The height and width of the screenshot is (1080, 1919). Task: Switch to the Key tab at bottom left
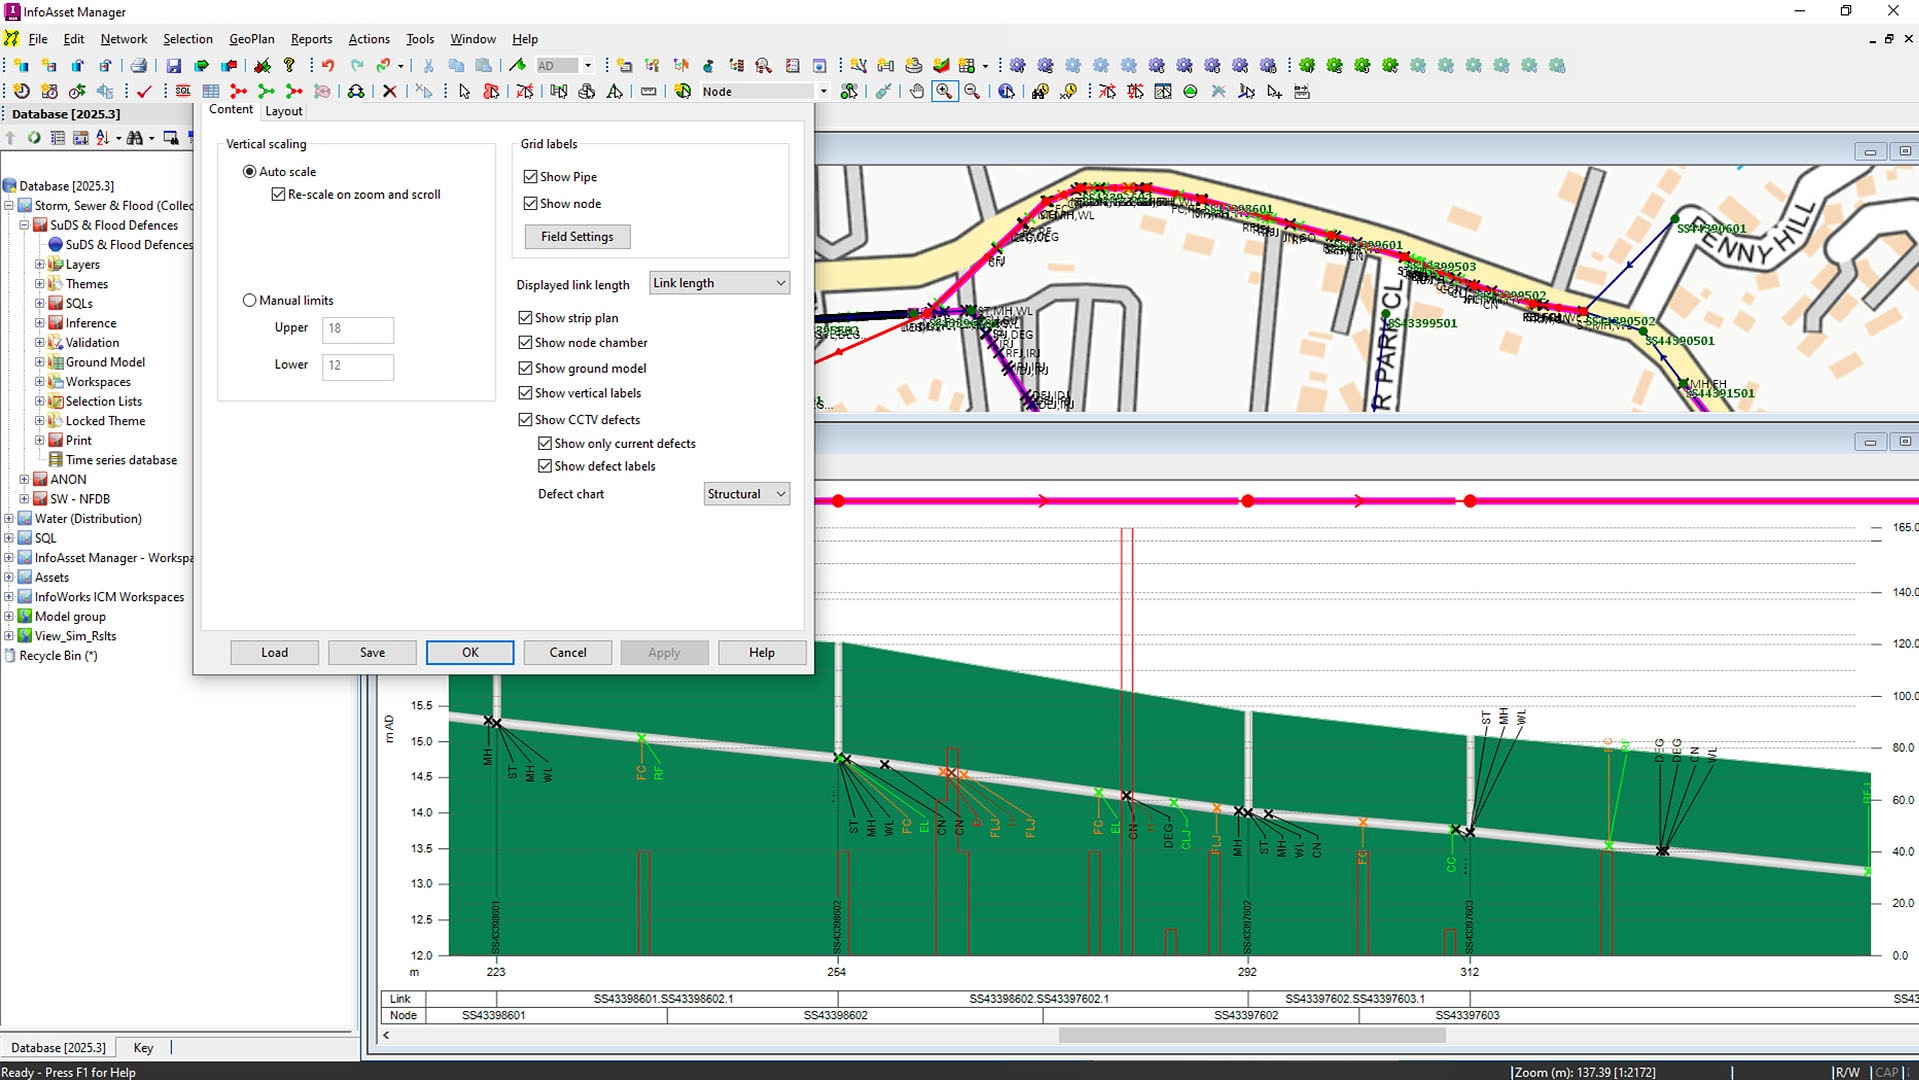tap(143, 1048)
